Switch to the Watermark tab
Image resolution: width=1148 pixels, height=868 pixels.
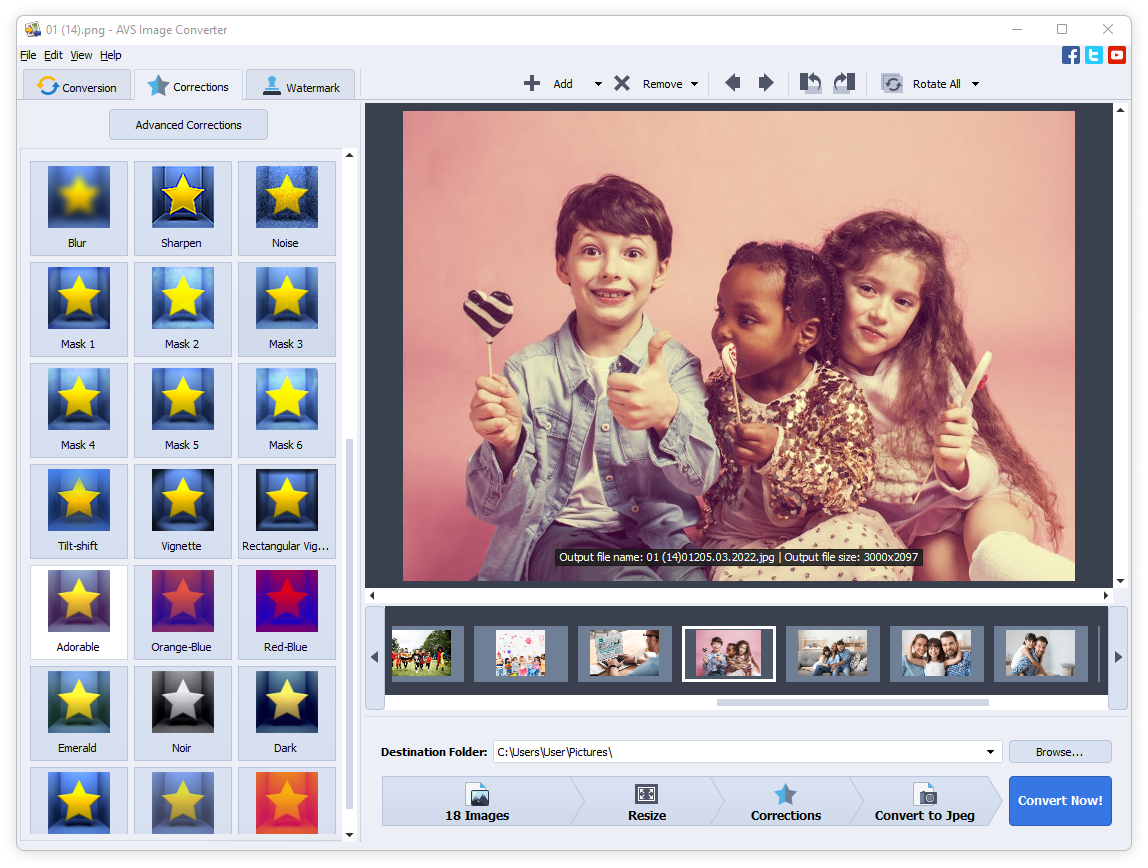[x=301, y=86]
